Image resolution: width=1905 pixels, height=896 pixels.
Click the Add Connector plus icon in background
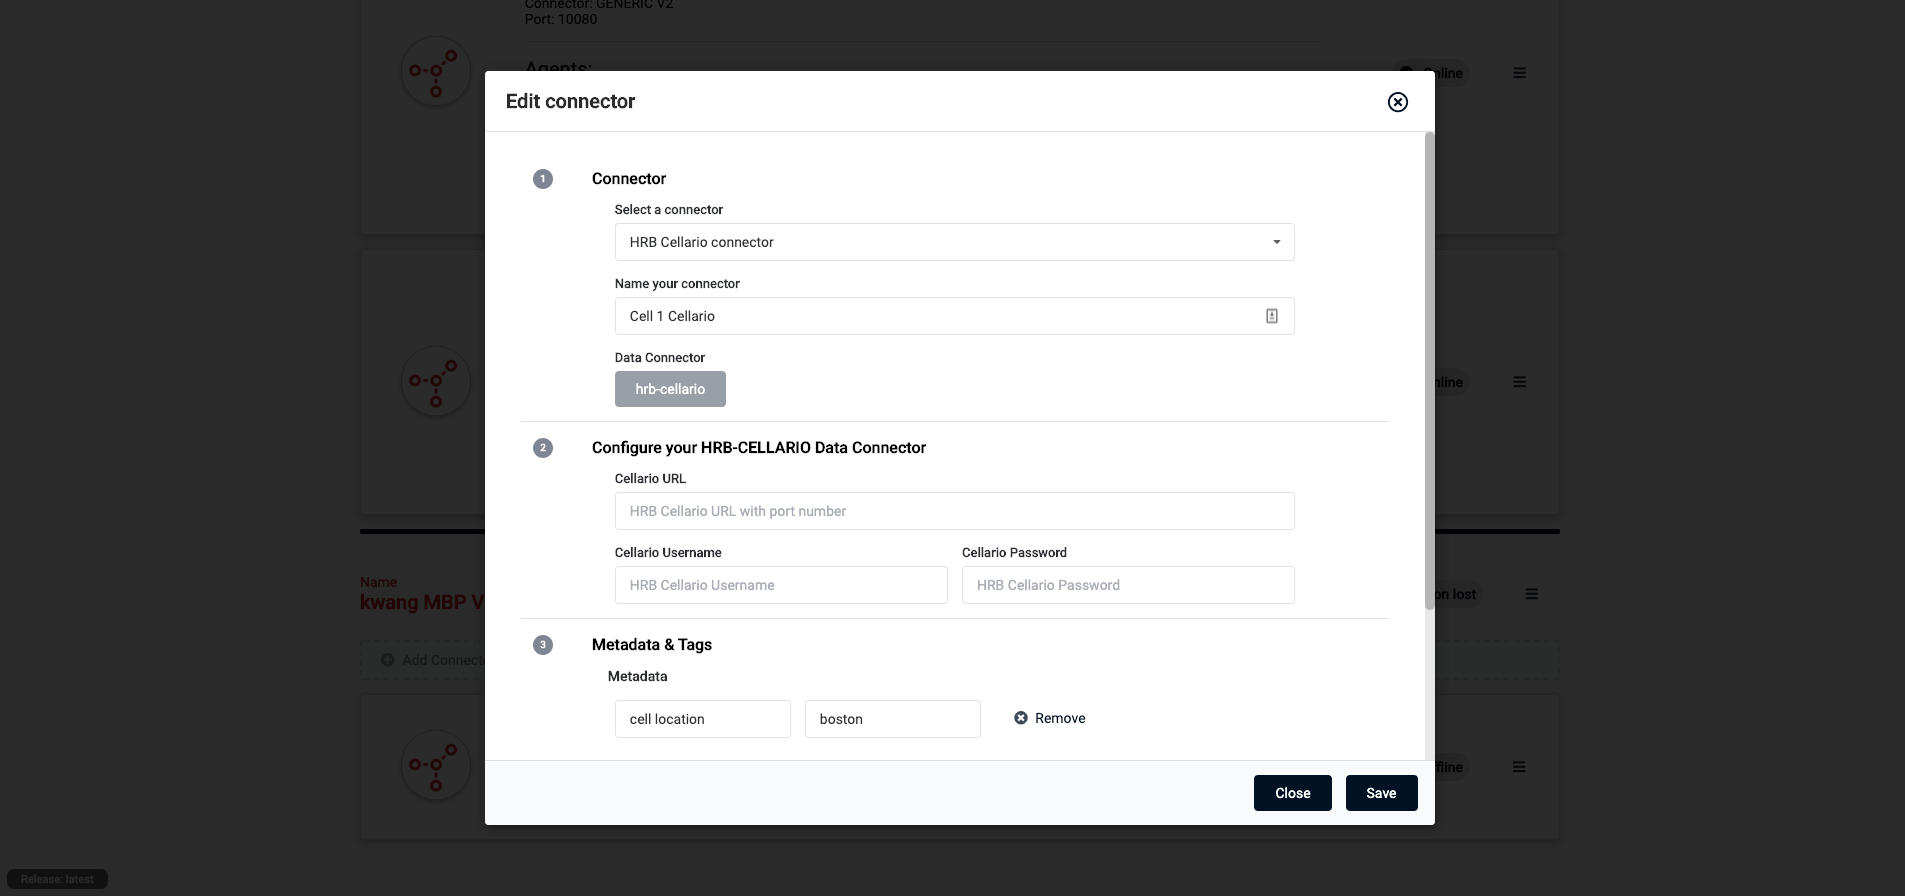[388, 660]
